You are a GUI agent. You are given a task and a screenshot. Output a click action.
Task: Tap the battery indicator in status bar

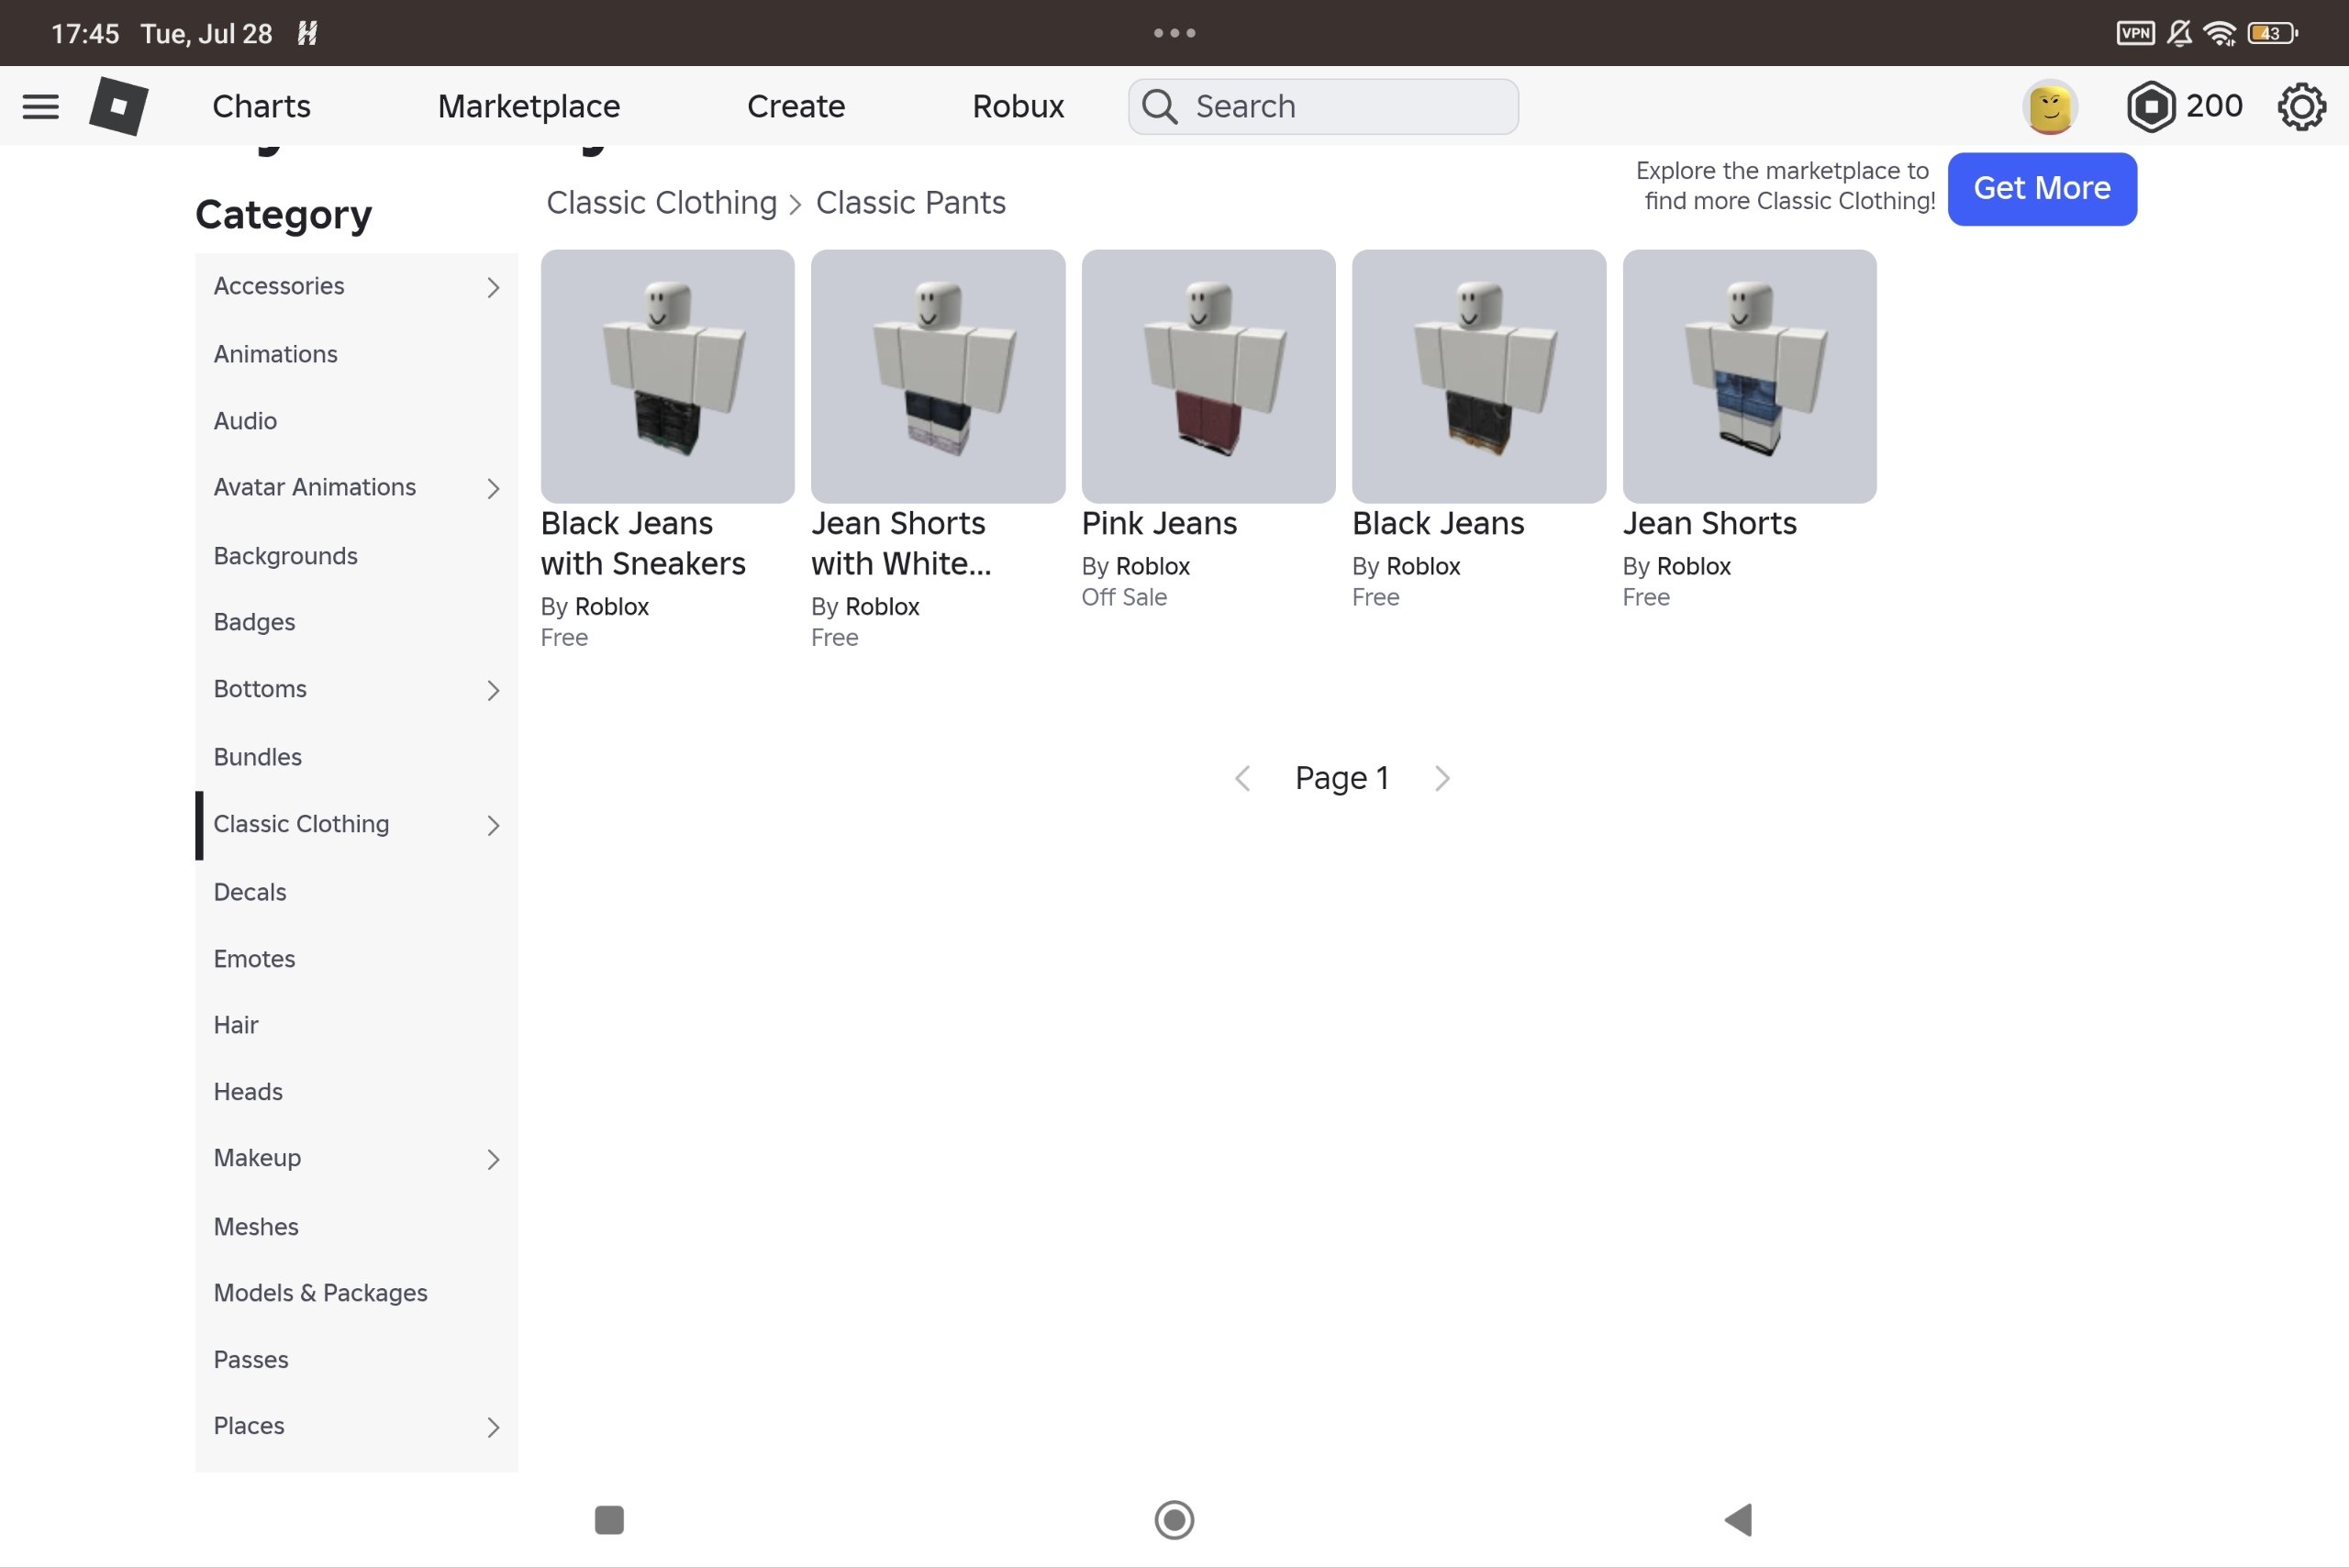2272,33
